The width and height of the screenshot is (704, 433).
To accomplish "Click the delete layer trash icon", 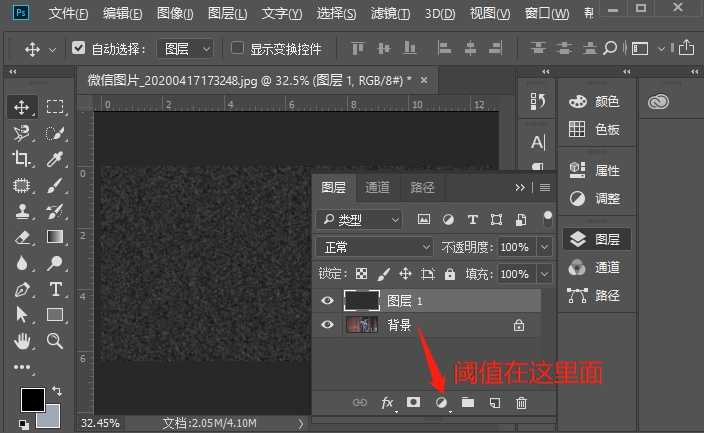I will (x=521, y=403).
